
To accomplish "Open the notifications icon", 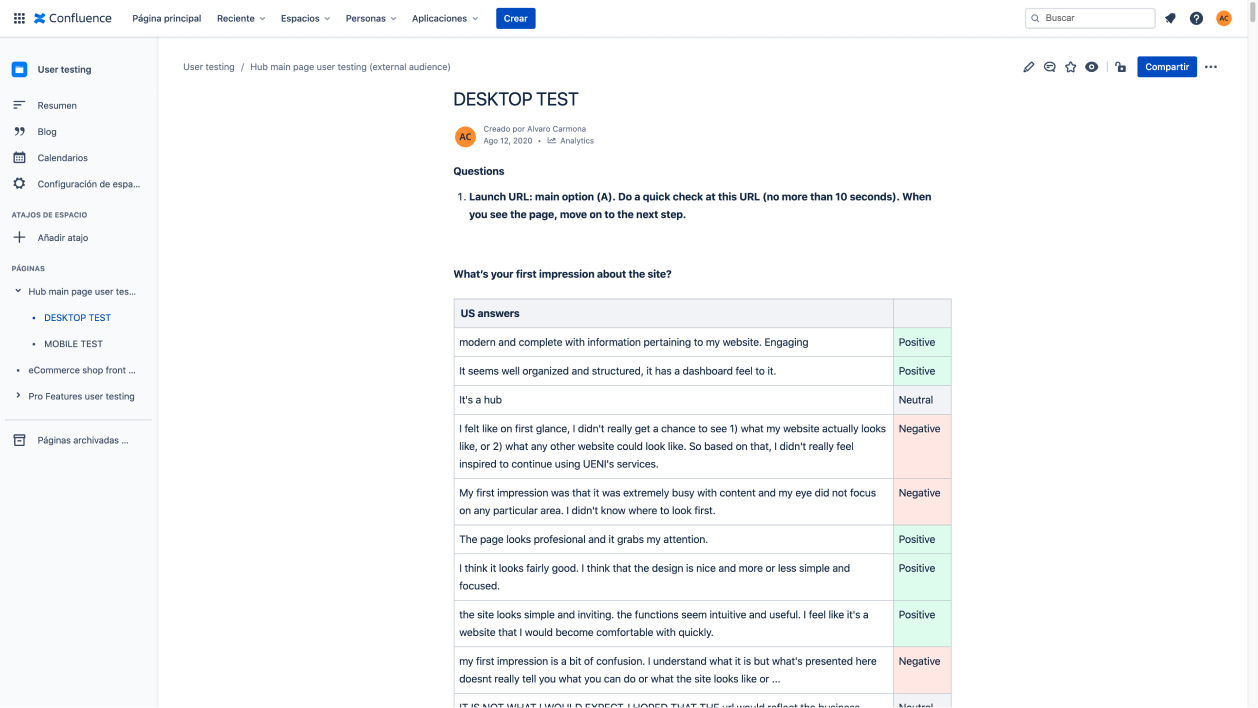I will [1170, 18].
